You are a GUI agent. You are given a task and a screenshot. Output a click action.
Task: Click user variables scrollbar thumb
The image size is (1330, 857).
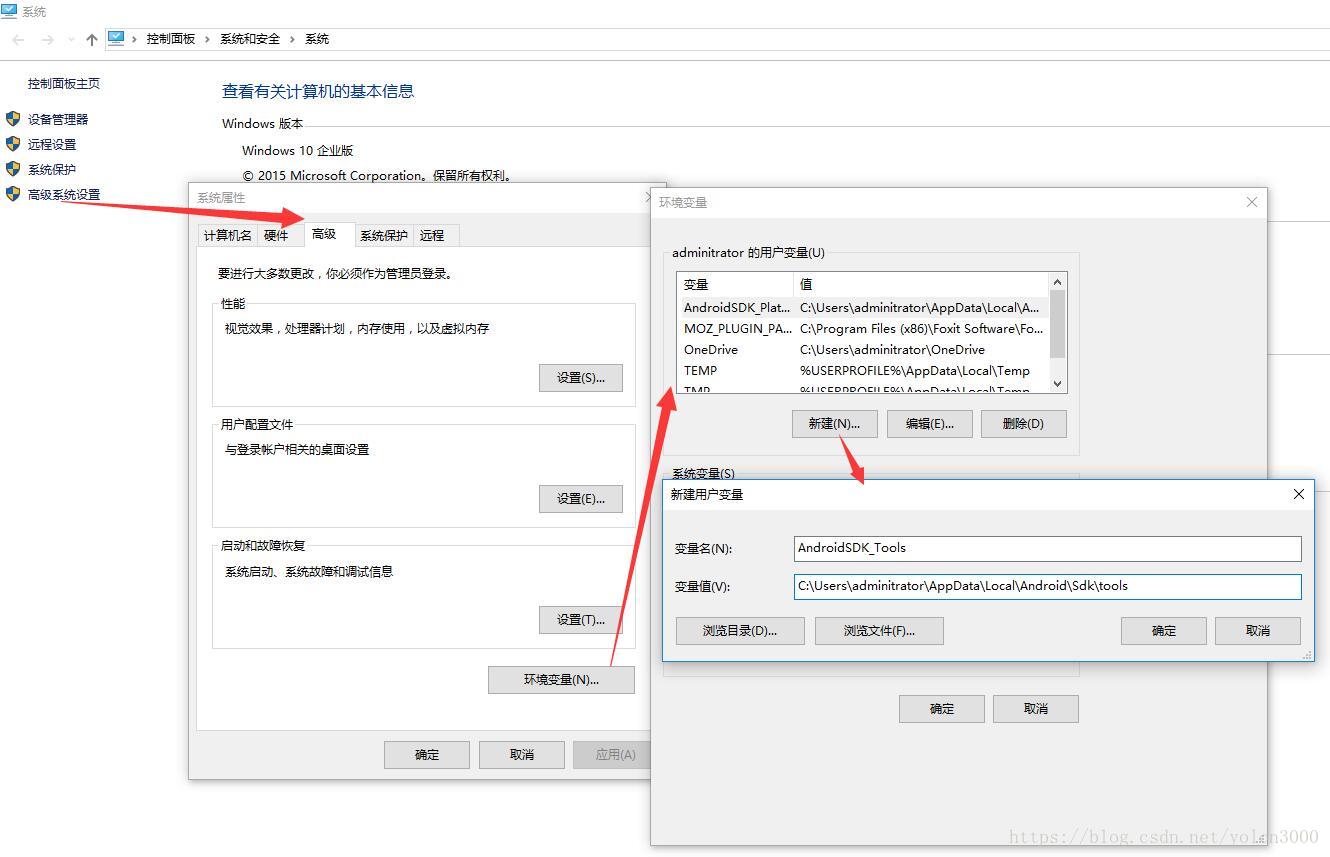pyautogui.click(x=1057, y=323)
